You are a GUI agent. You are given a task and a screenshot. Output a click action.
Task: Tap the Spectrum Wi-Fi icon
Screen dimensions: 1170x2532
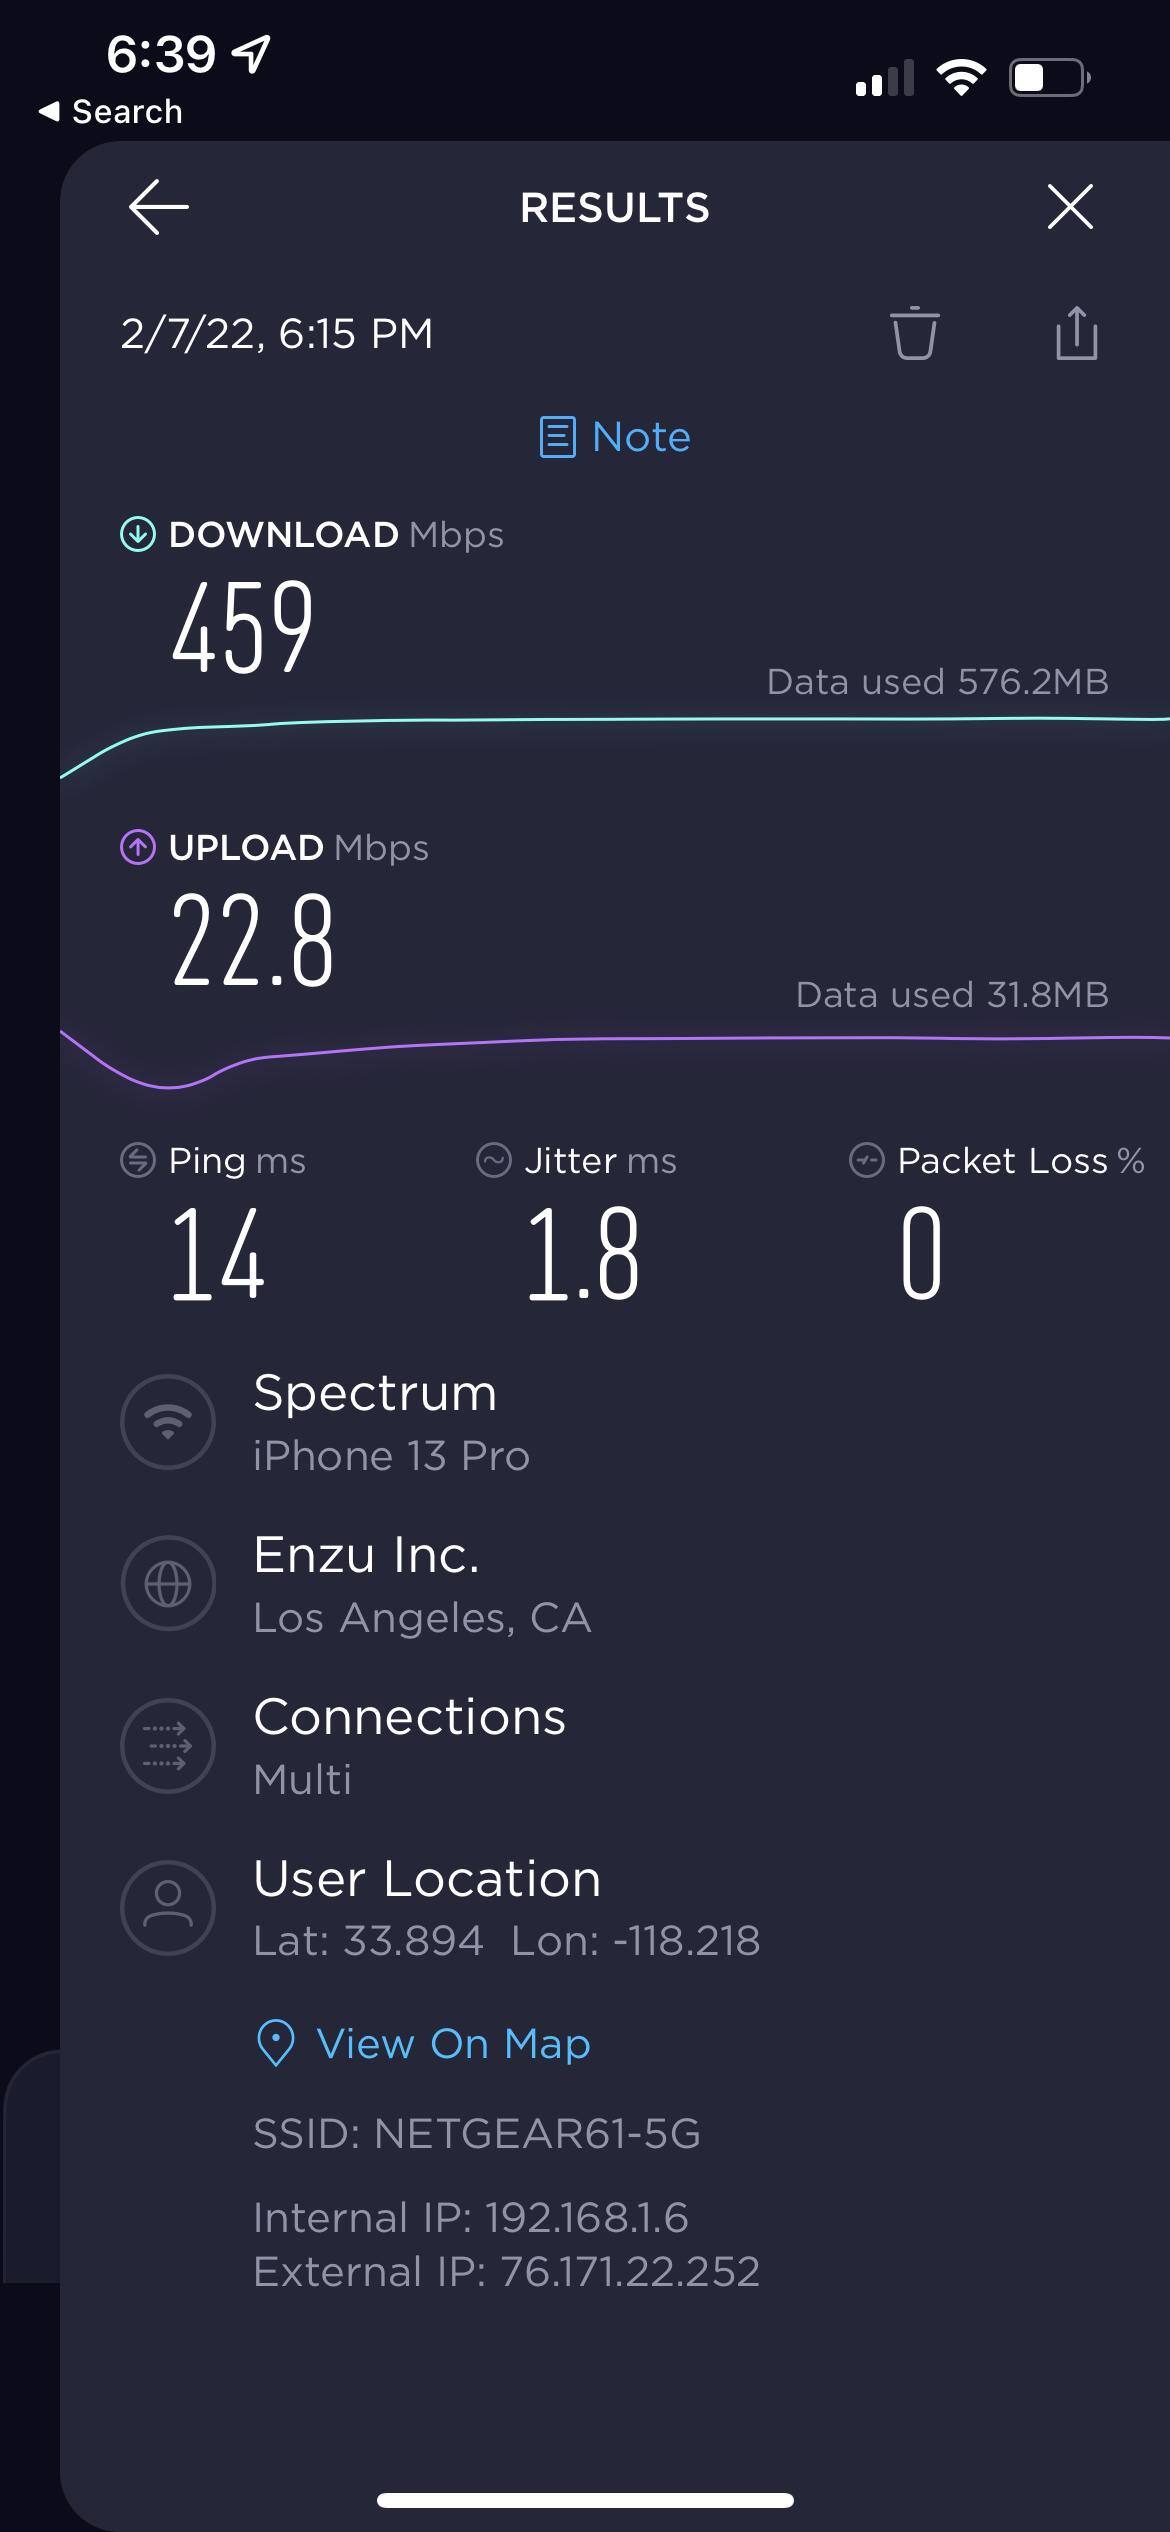point(168,1421)
